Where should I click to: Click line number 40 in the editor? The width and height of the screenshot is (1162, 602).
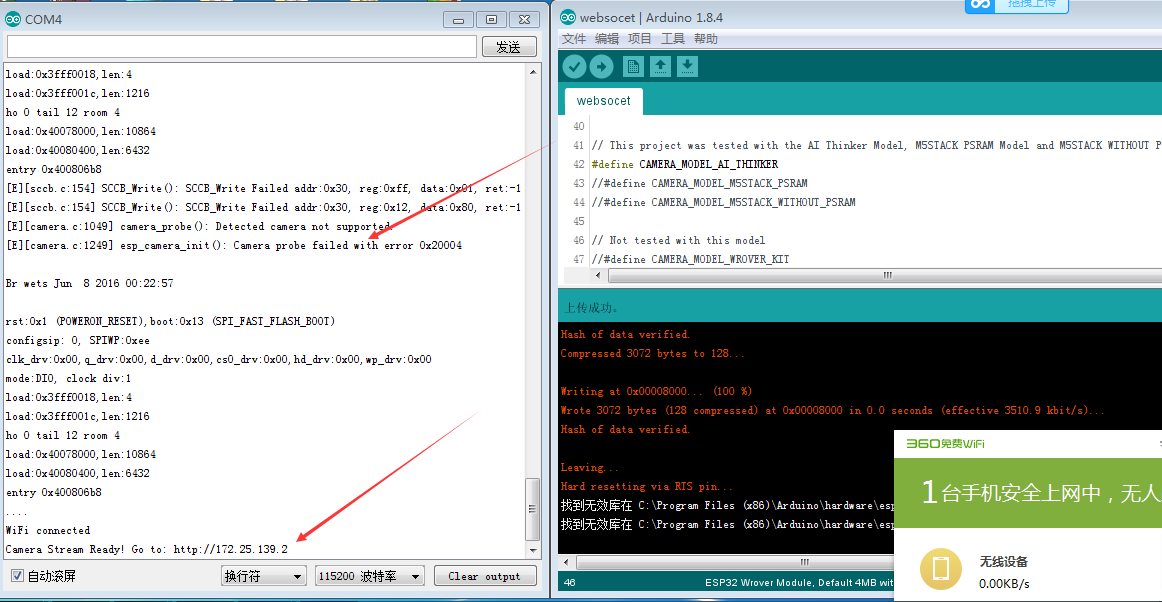pyautogui.click(x=578, y=126)
